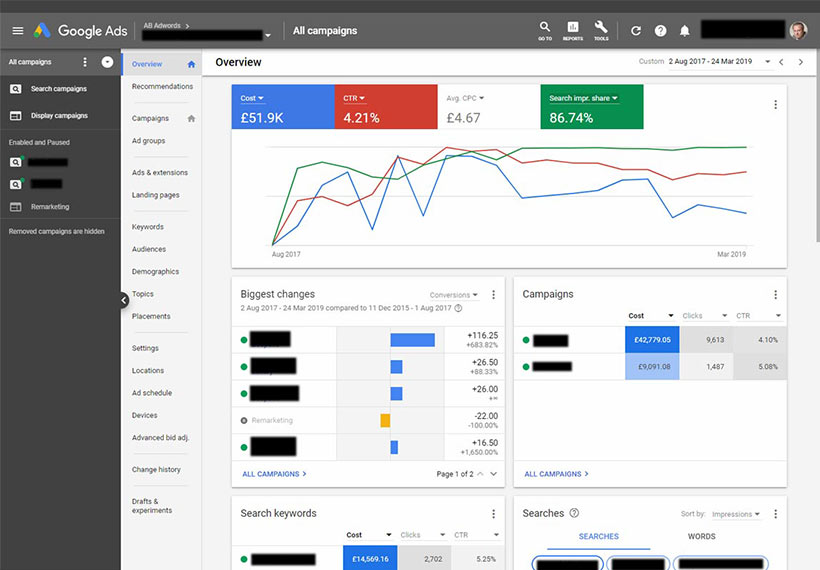Click the Searches help icon

(x=574, y=513)
